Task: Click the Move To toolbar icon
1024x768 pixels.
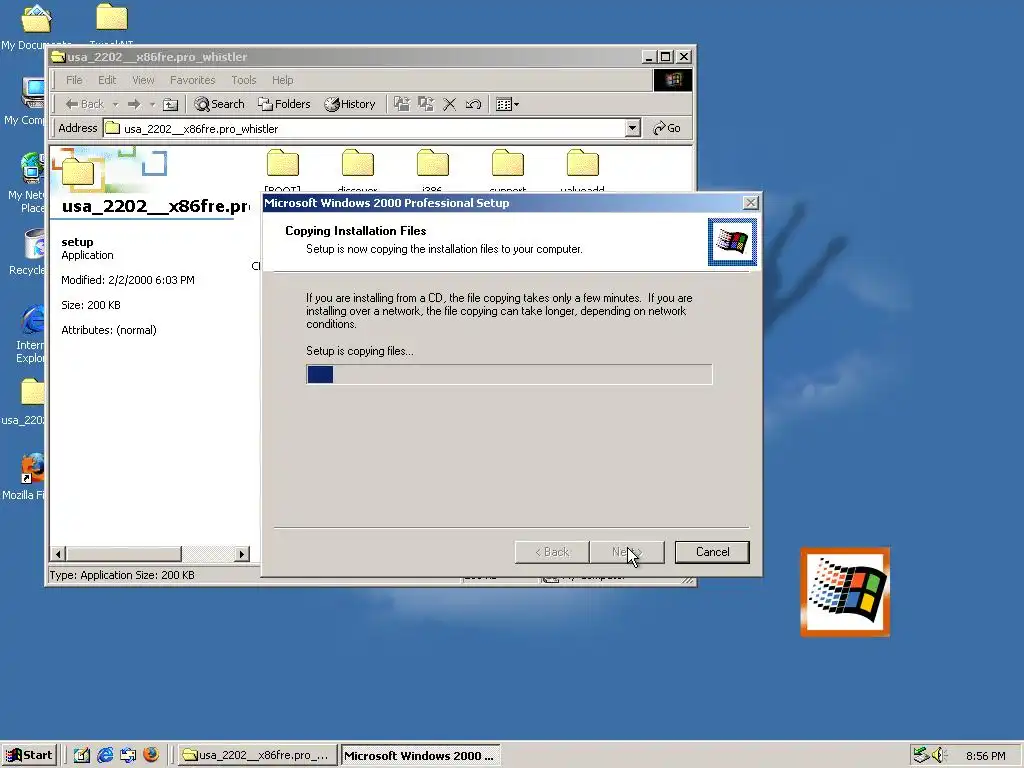Action: click(402, 104)
